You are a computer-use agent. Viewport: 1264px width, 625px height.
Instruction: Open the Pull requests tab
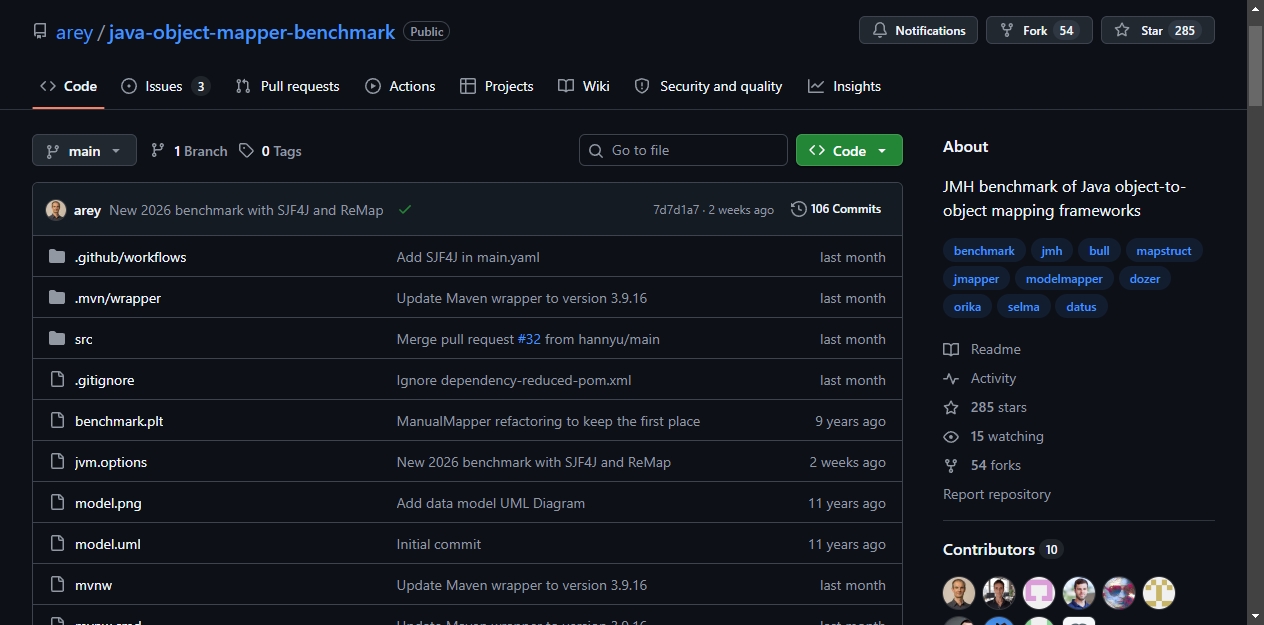[287, 86]
